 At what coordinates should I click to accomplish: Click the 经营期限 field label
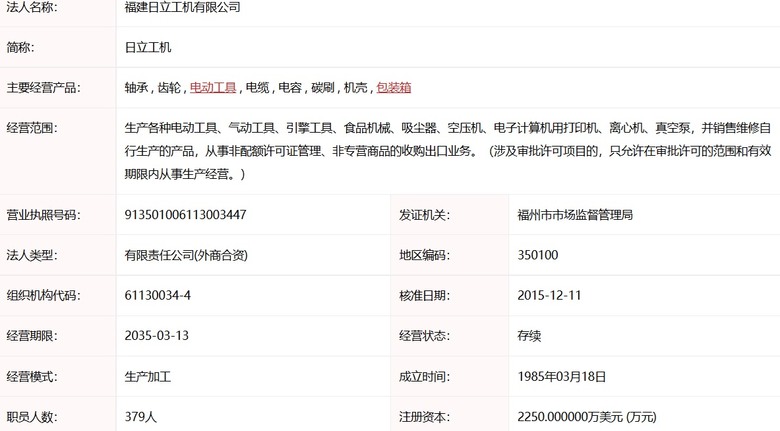[x=32, y=336]
